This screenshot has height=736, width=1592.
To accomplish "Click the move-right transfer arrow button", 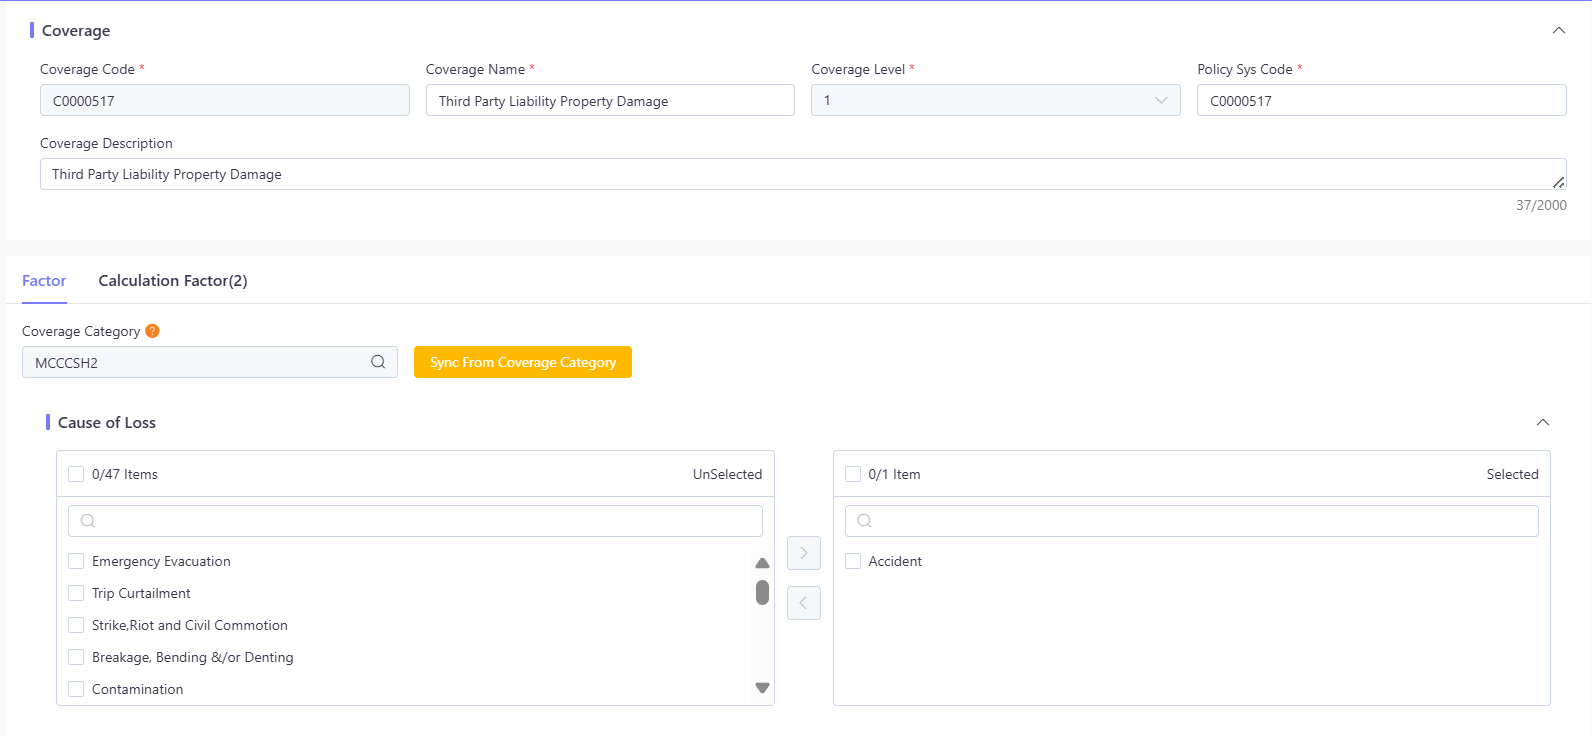I will pos(804,553).
